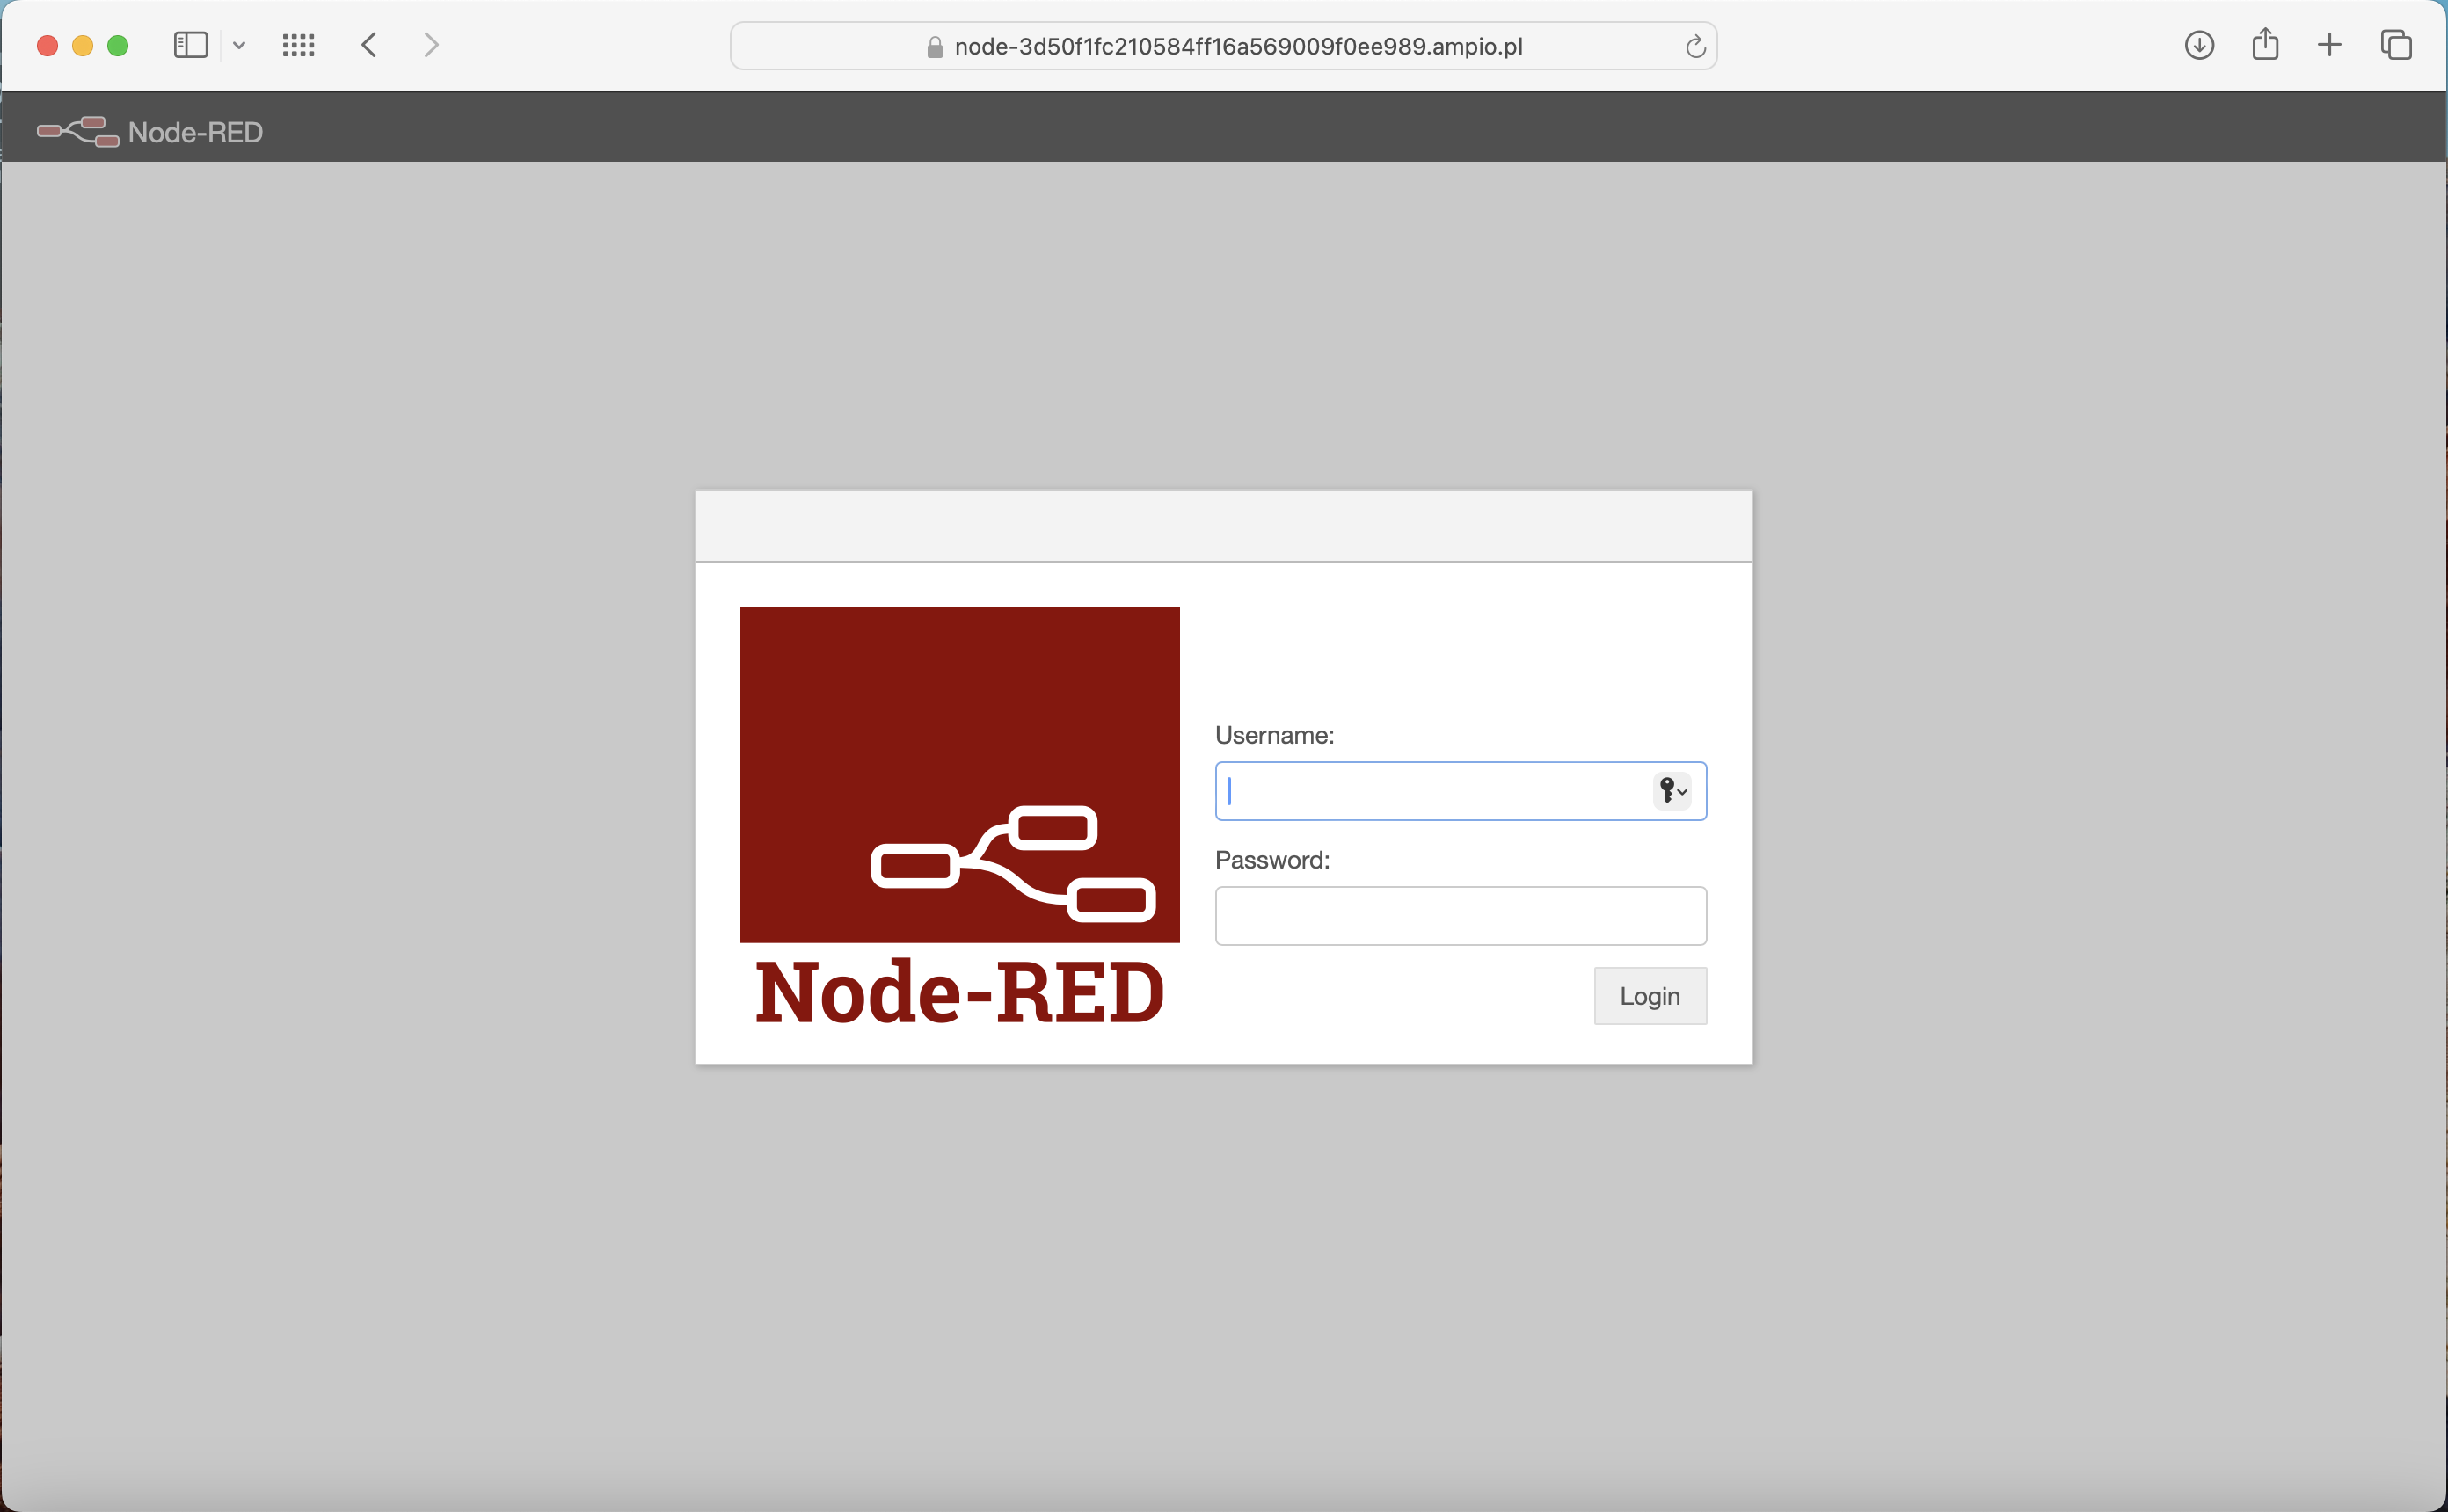Reload the page with refresh icon
The height and width of the screenshot is (1512, 2448).
click(1695, 46)
